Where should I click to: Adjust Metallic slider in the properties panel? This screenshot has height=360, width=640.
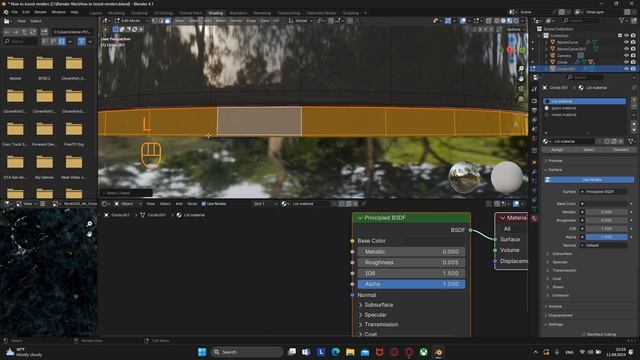(x=607, y=212)
